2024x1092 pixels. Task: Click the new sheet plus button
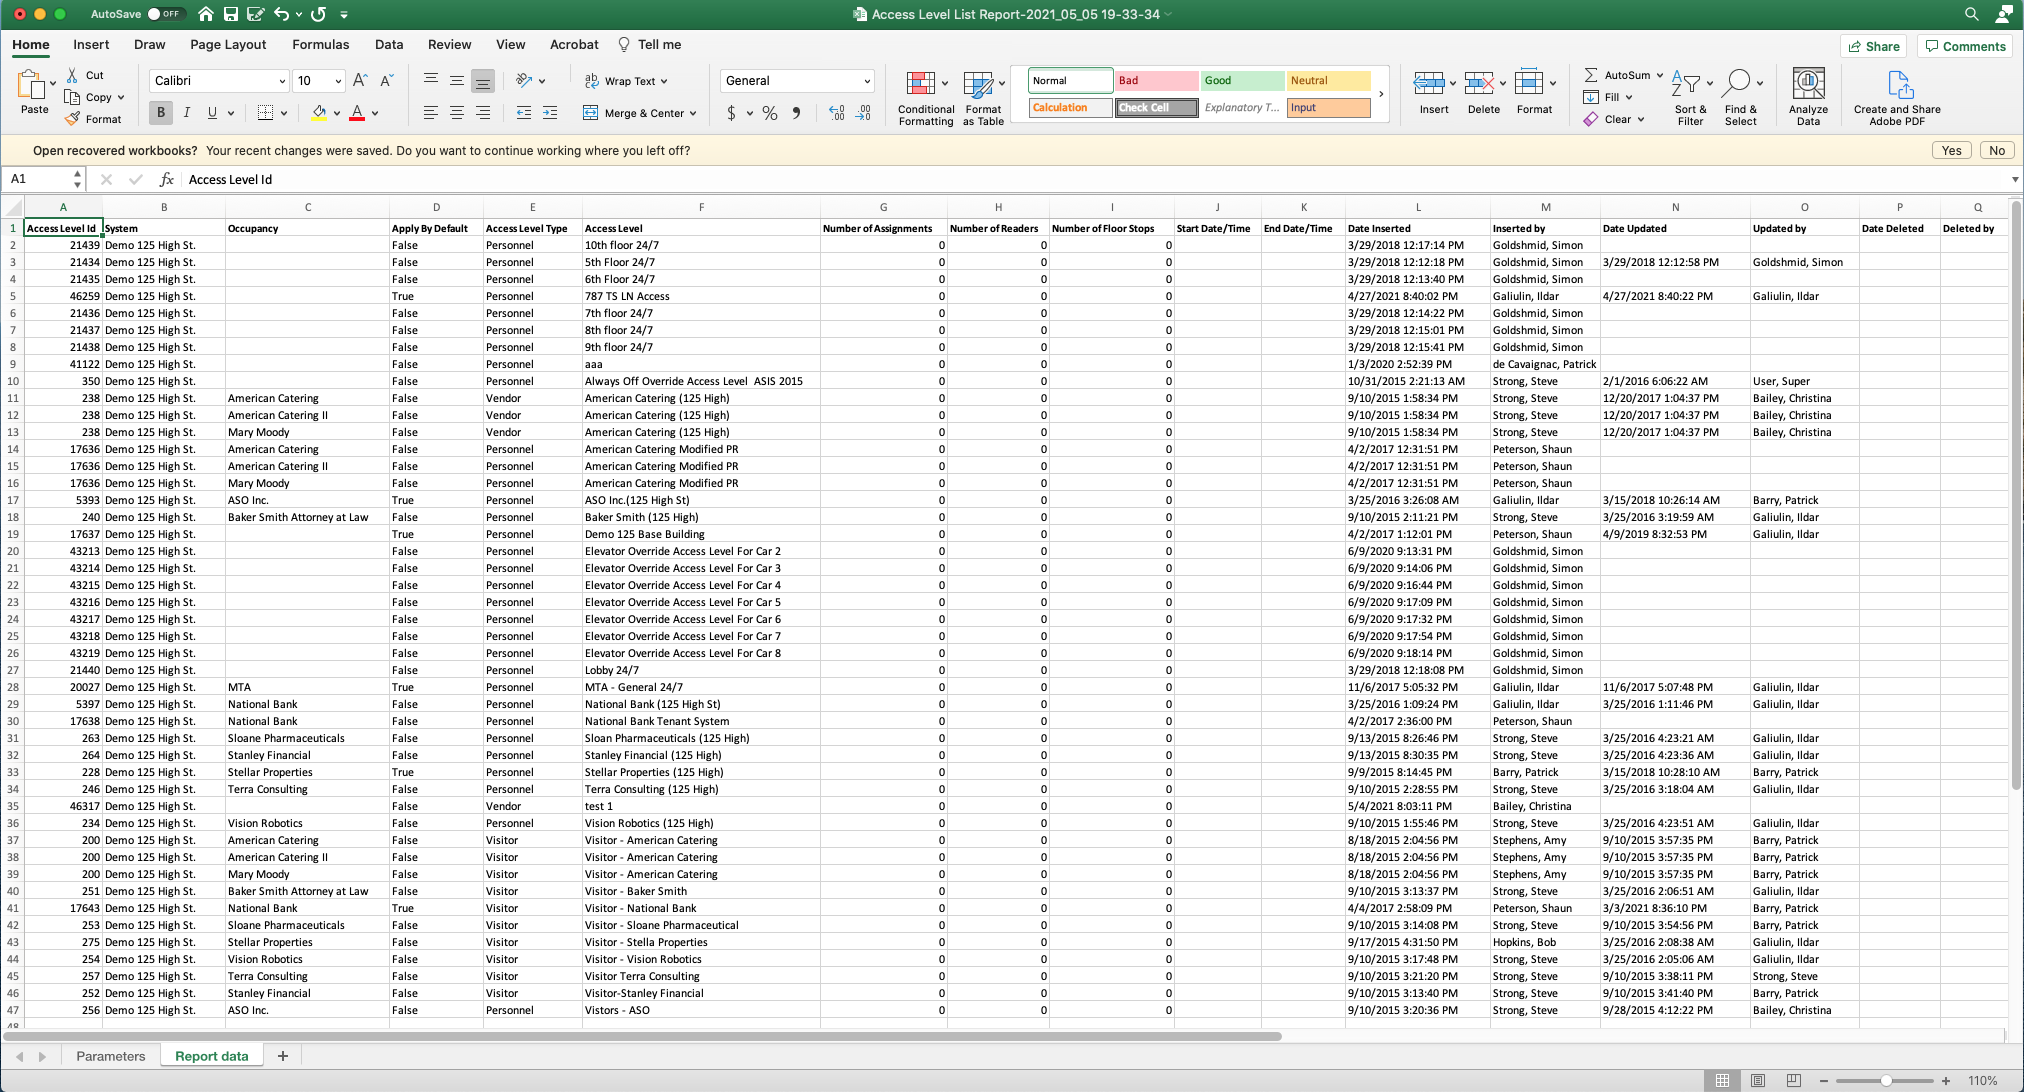pyautogui.click(x=282, y=1055)
